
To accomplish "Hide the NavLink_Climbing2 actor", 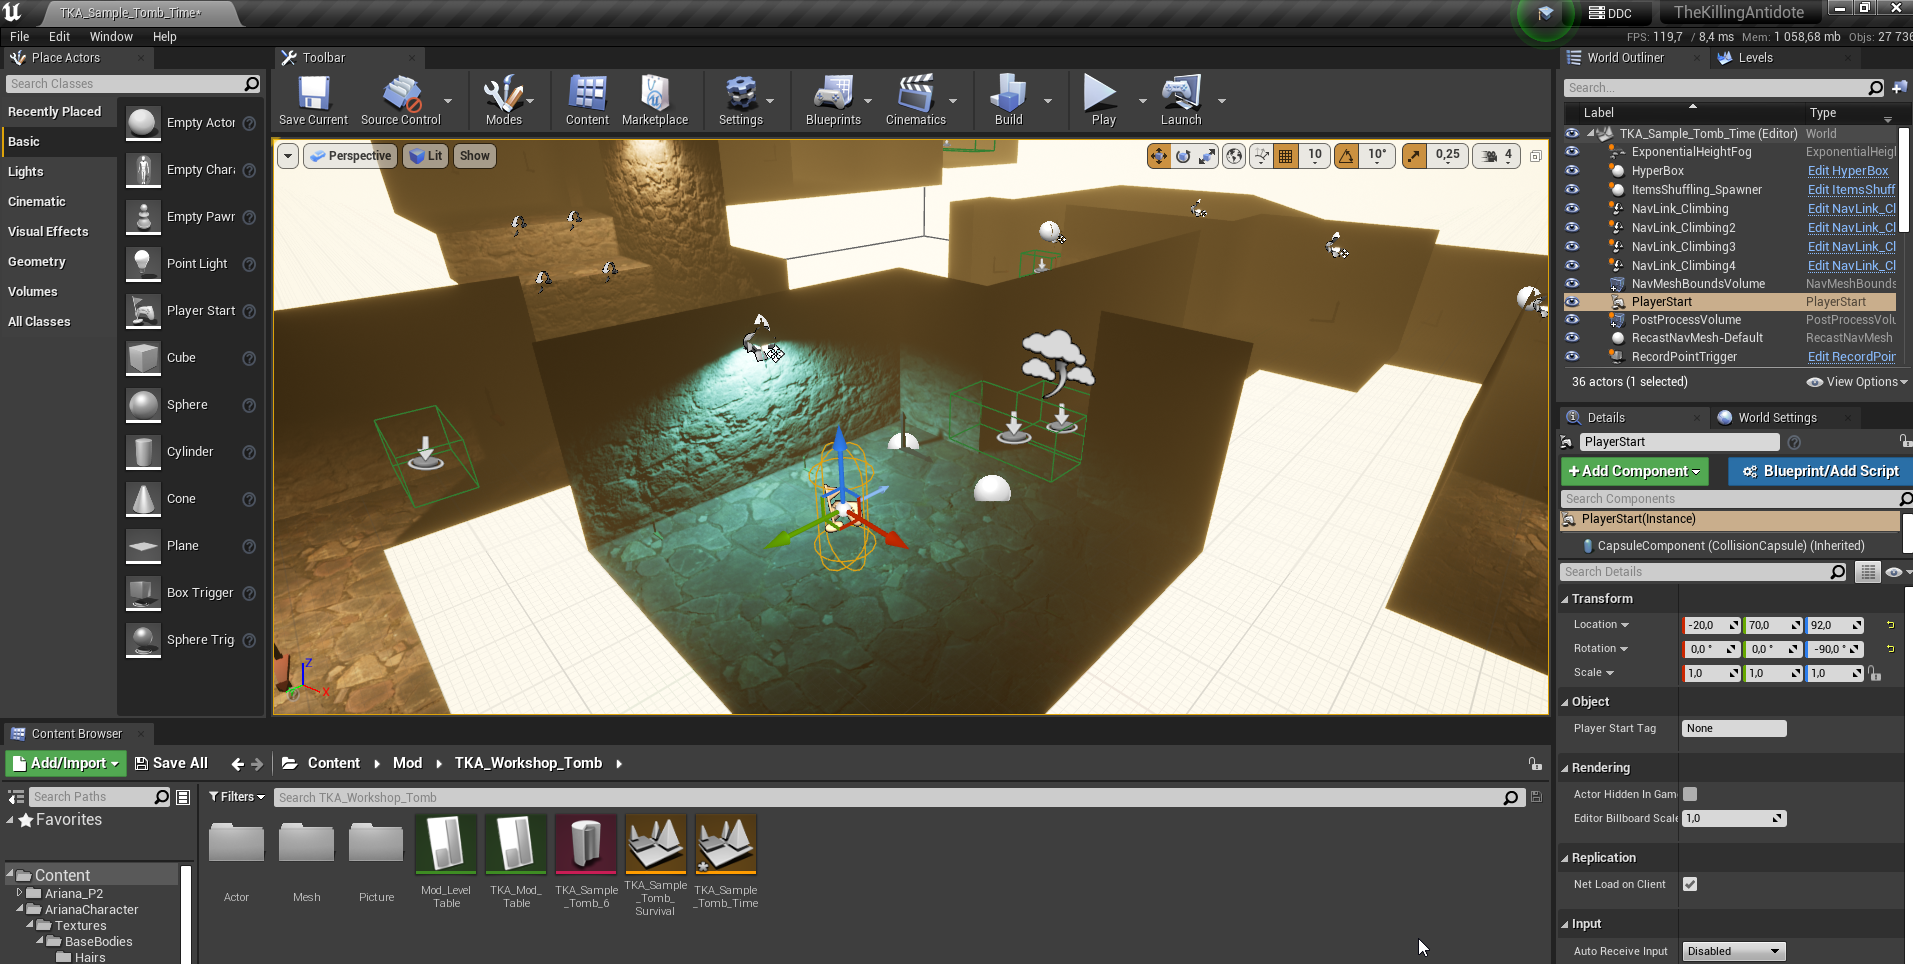I will tap(1572, 228).
